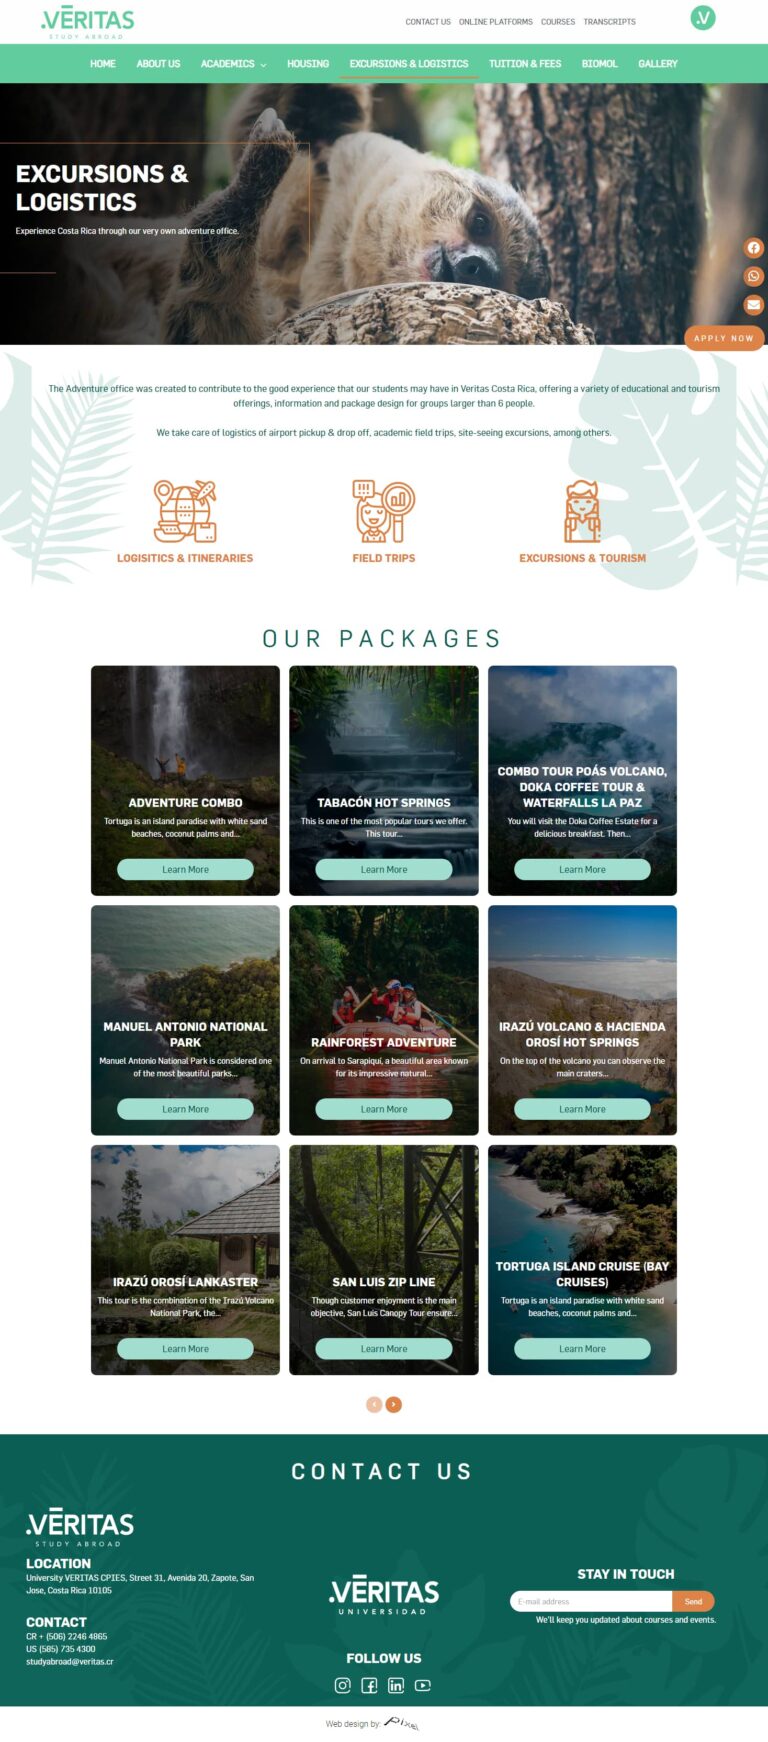Click the Apply Now button
This screenshot has height=1742, width=768.
click(724, 338)
